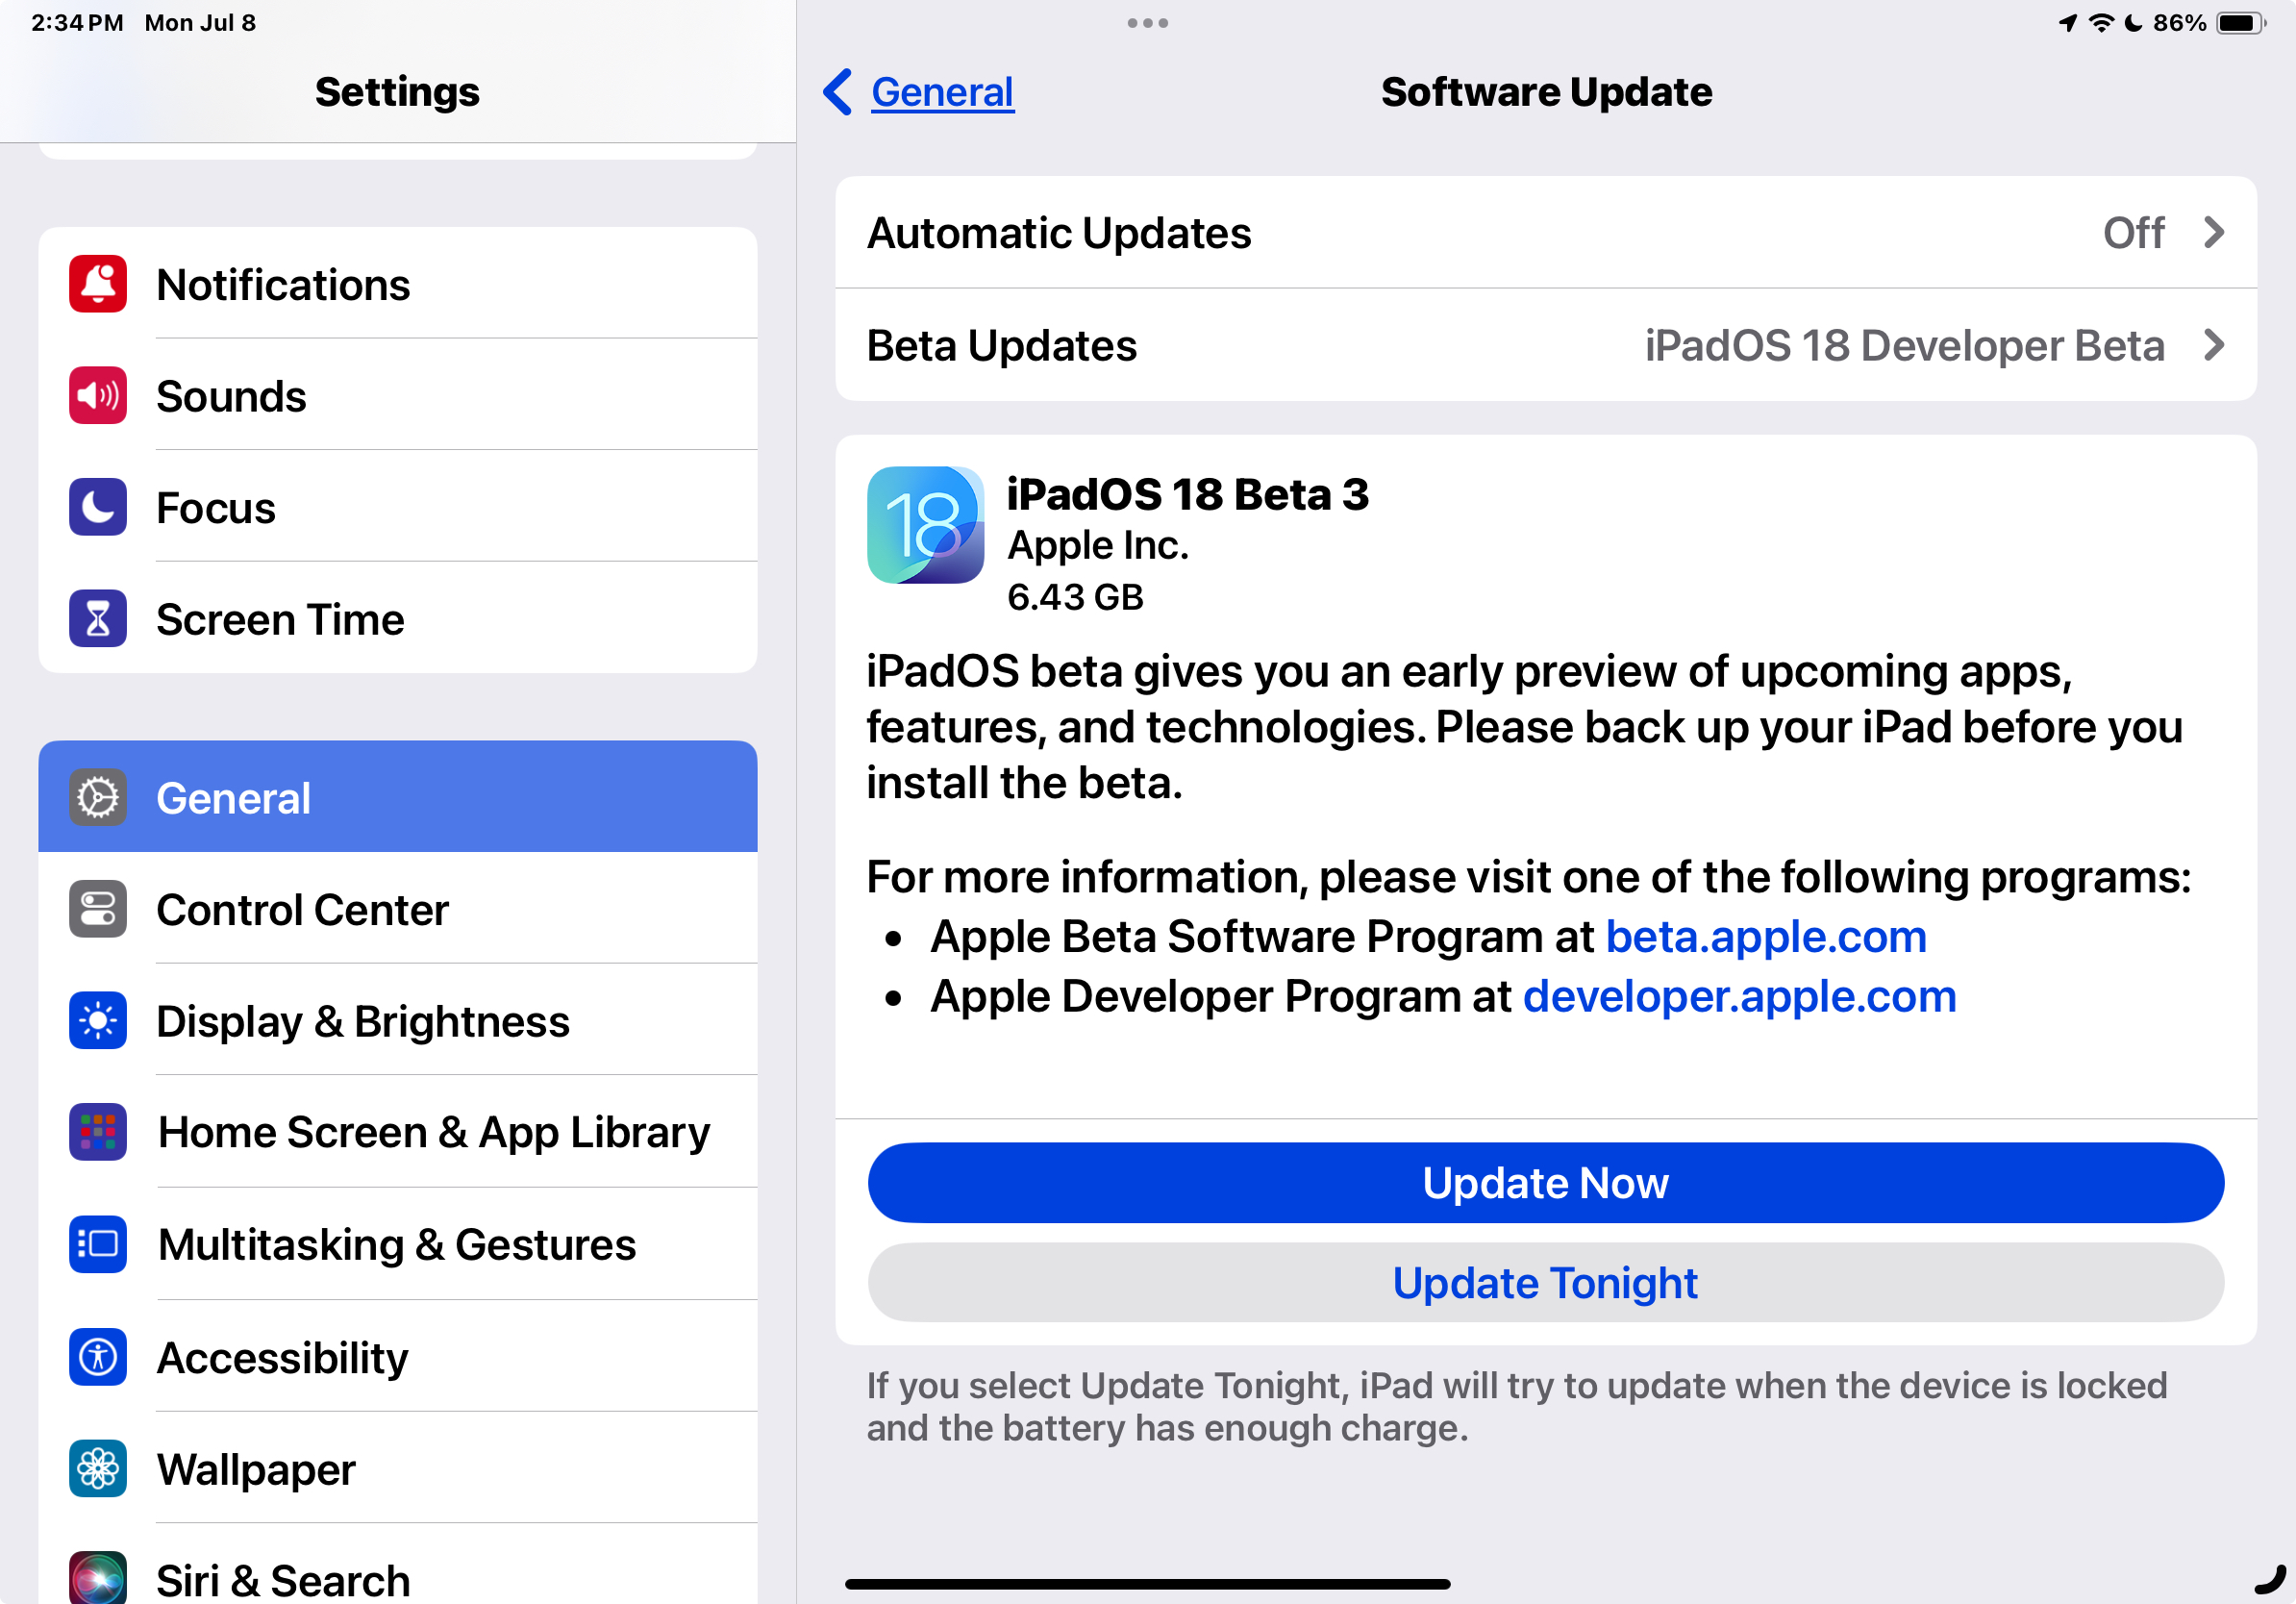Tap the Siri & Search icon
This screenshot has width=2296, height=1604.
pos(97,1578)
